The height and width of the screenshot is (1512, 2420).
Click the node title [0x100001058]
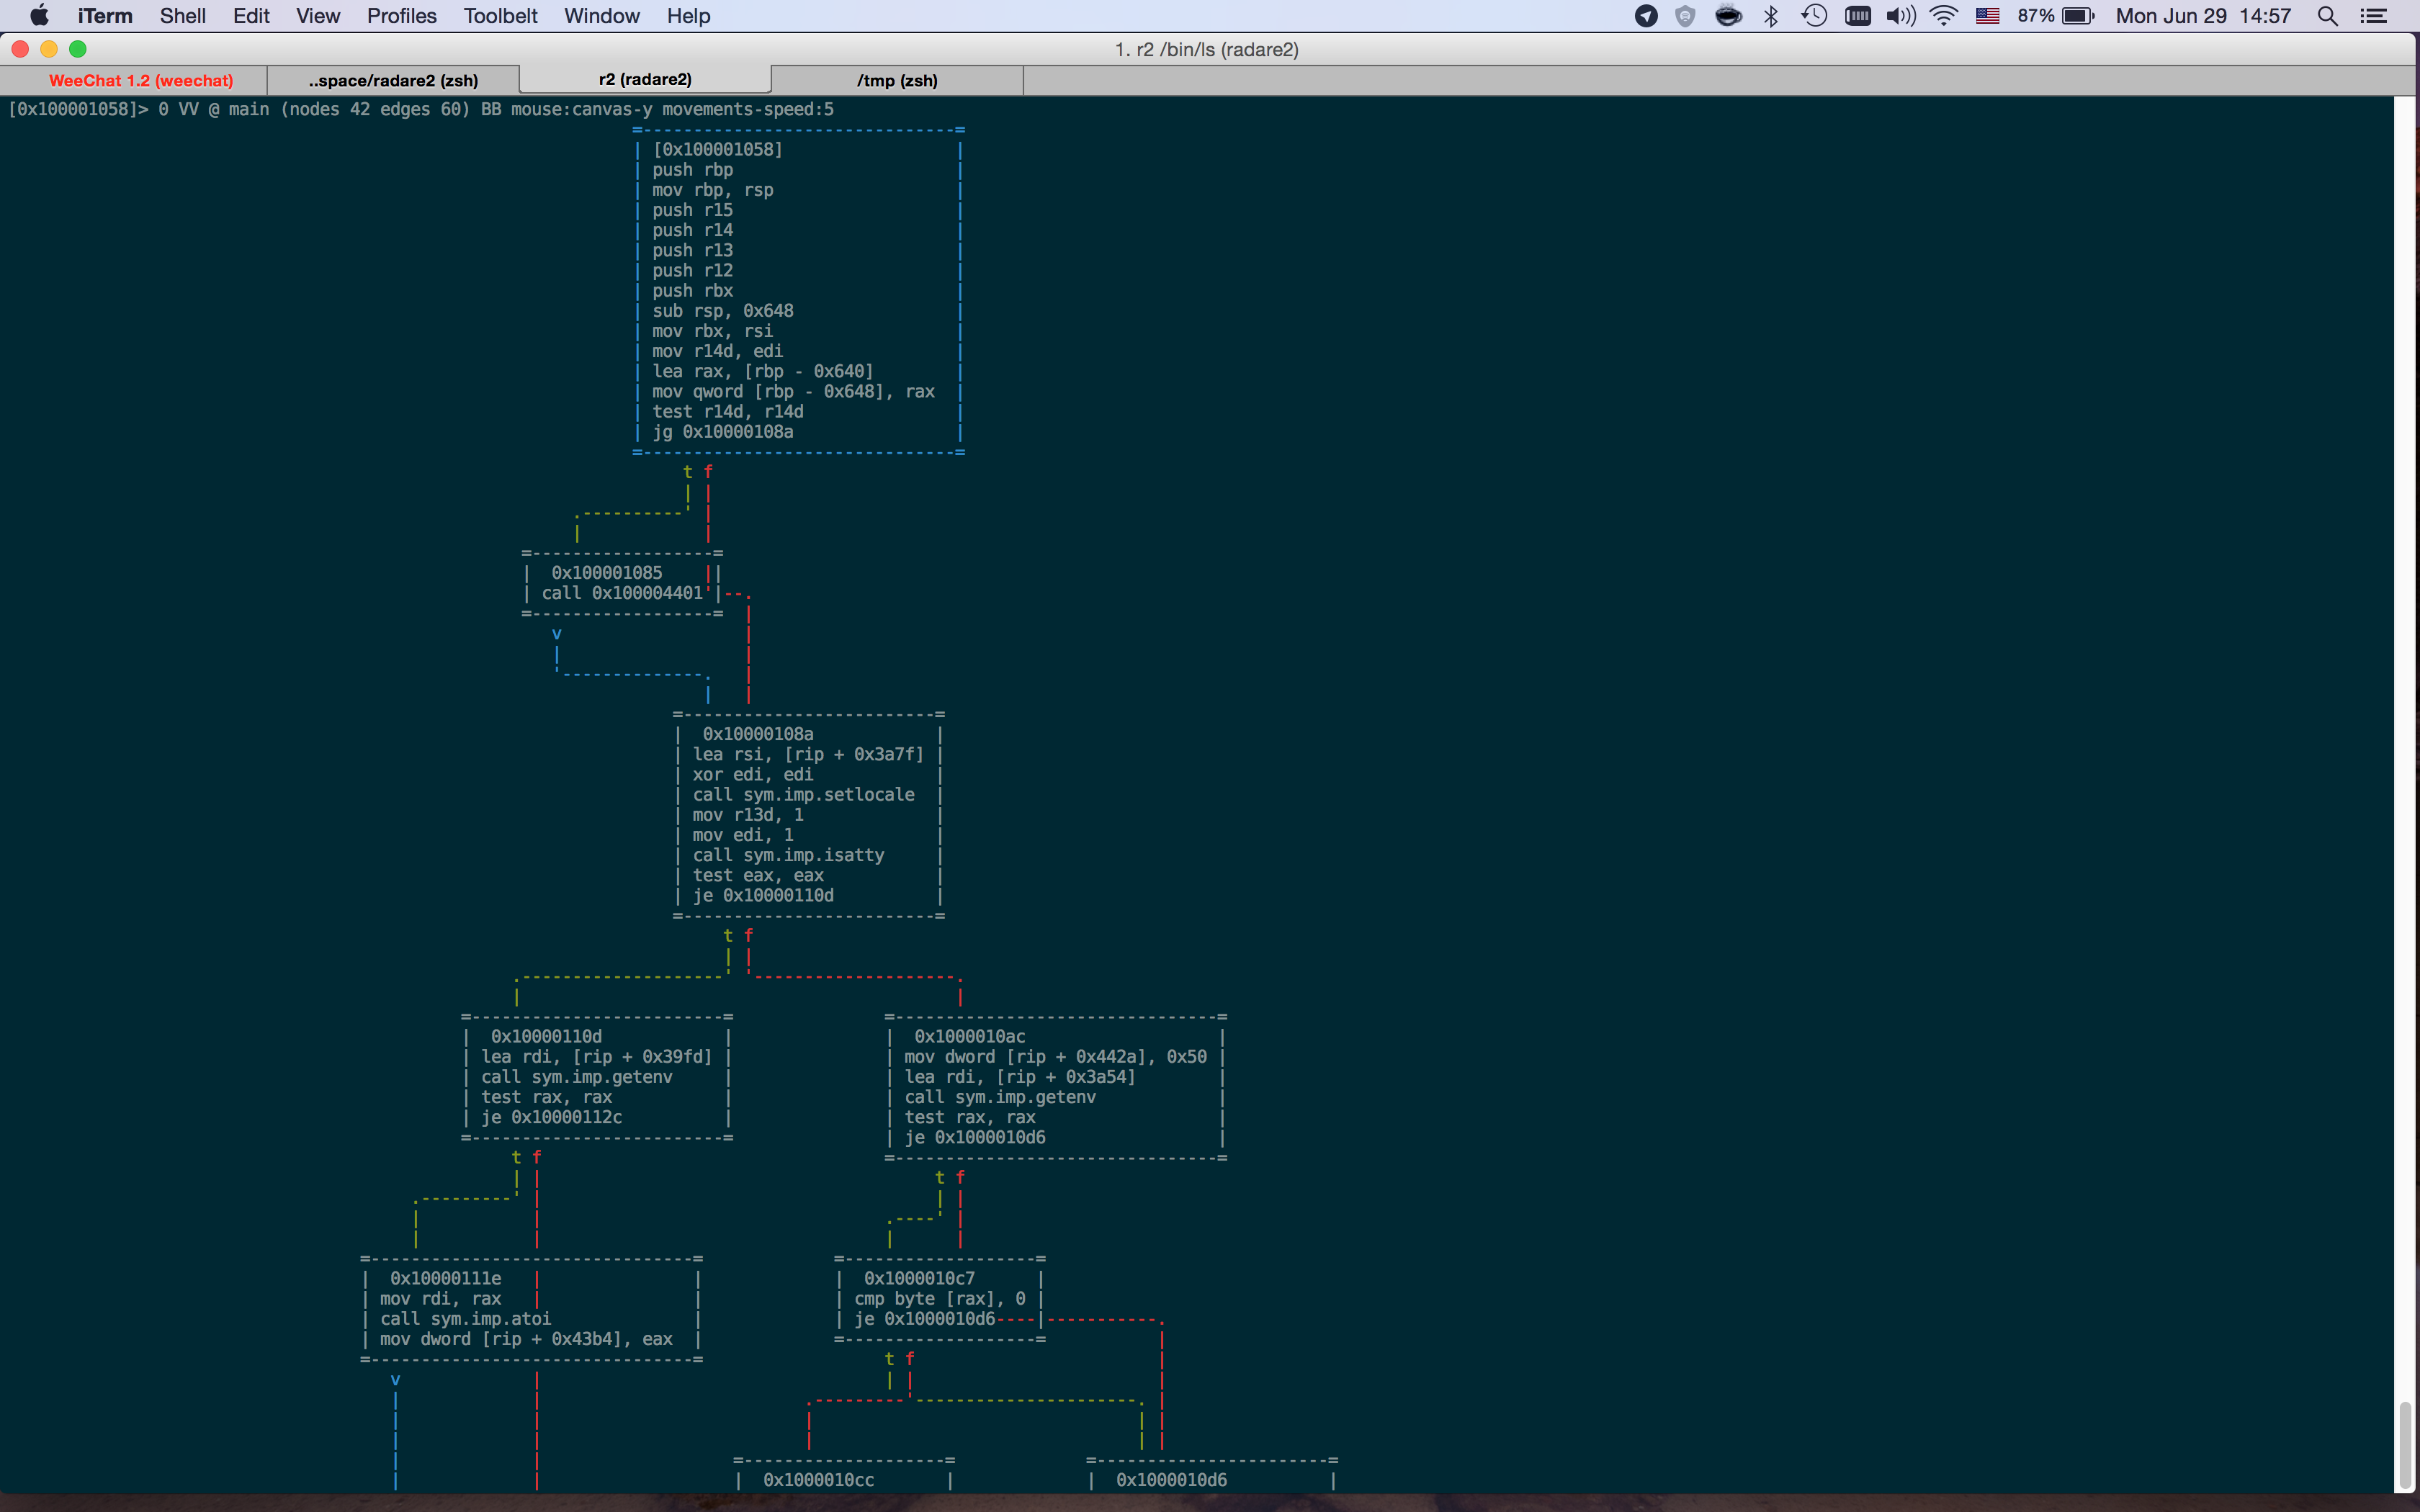click(717, 149)
